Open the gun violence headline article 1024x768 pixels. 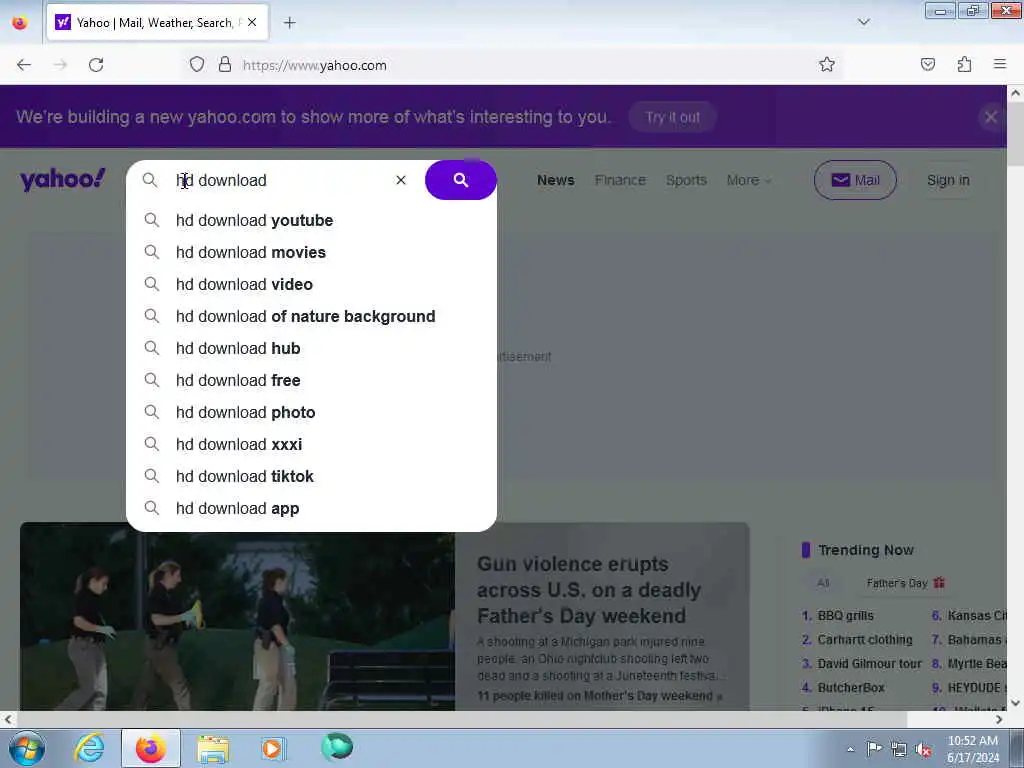pos(589,590)
